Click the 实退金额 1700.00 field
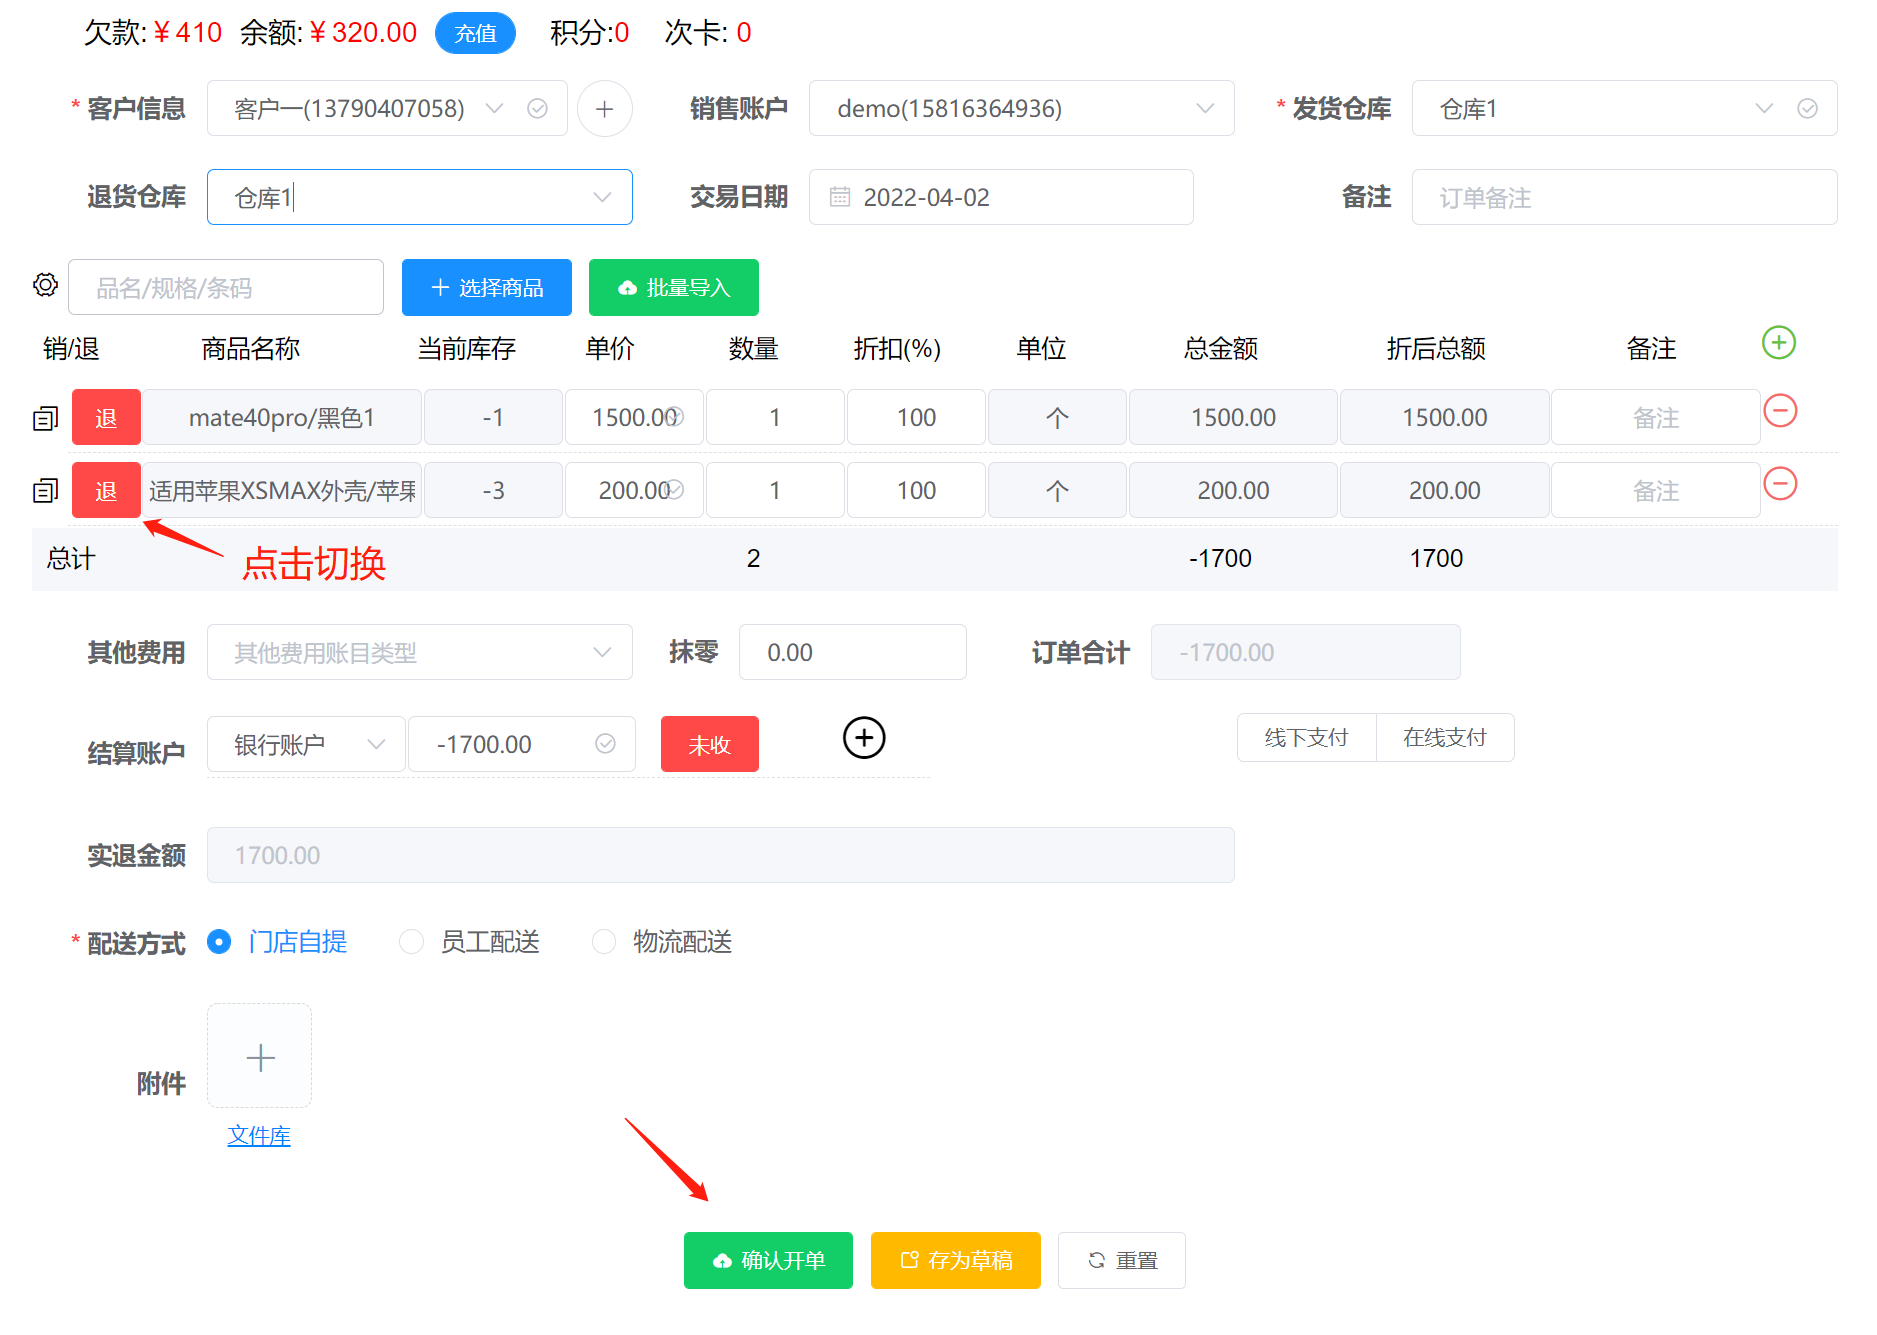This screenshot has width=1877, height=1335. click(720, 855)
